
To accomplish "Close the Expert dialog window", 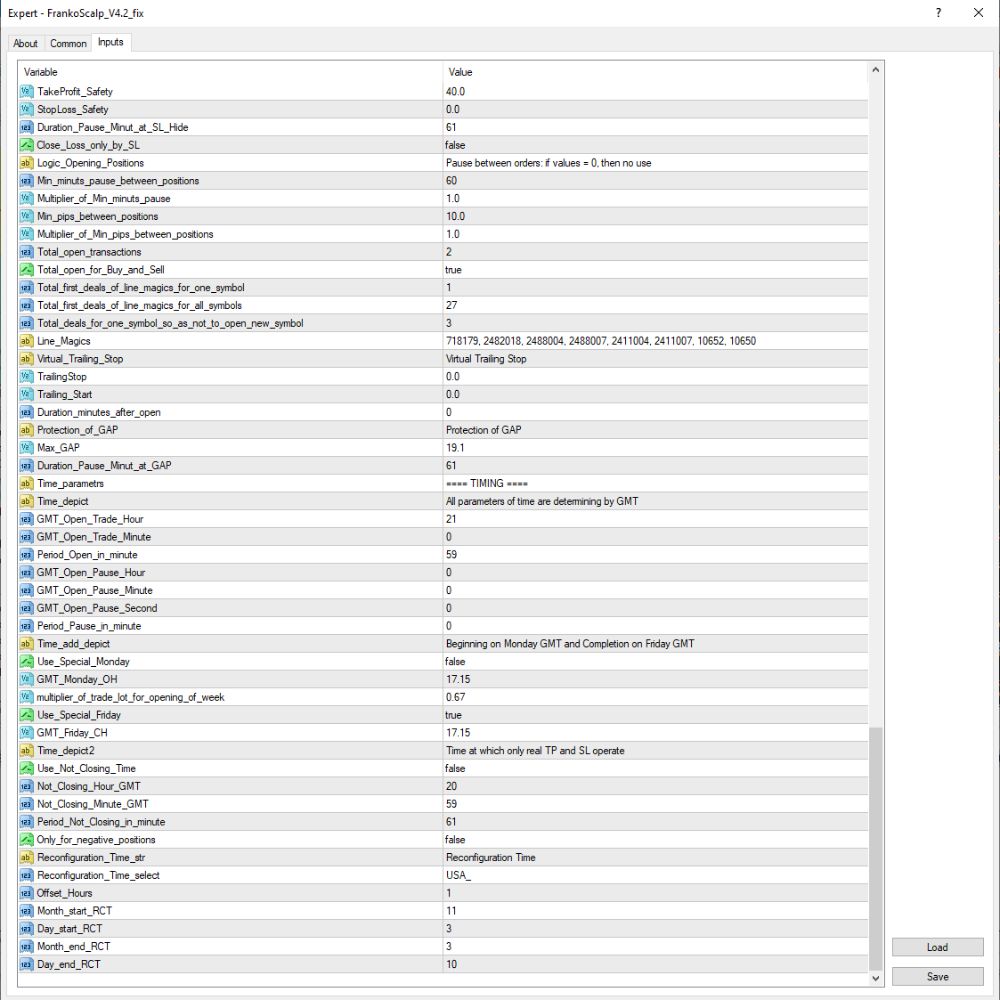I will point(978,13).
